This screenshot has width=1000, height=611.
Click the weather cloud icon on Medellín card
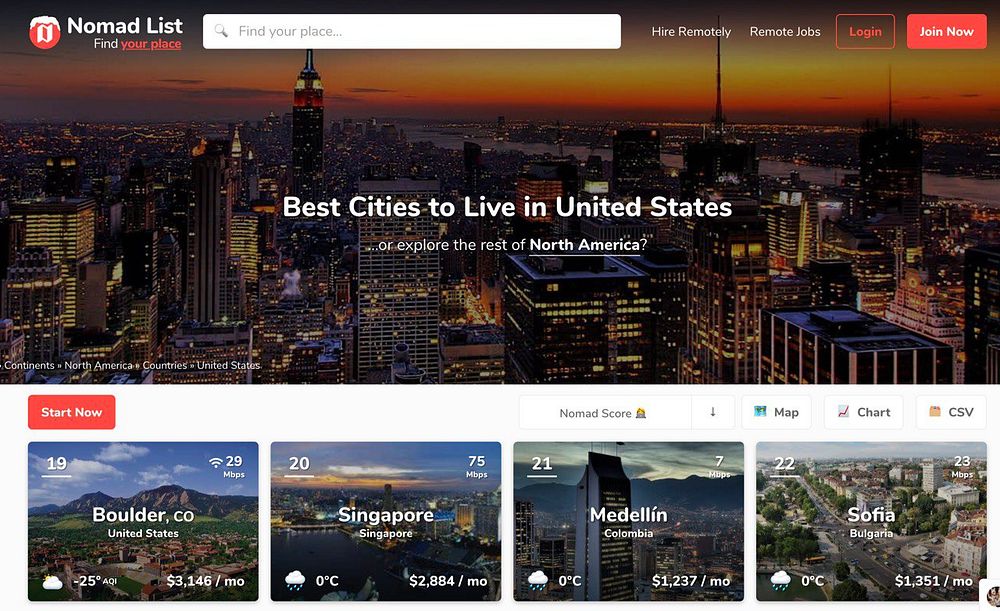(538, 580)
